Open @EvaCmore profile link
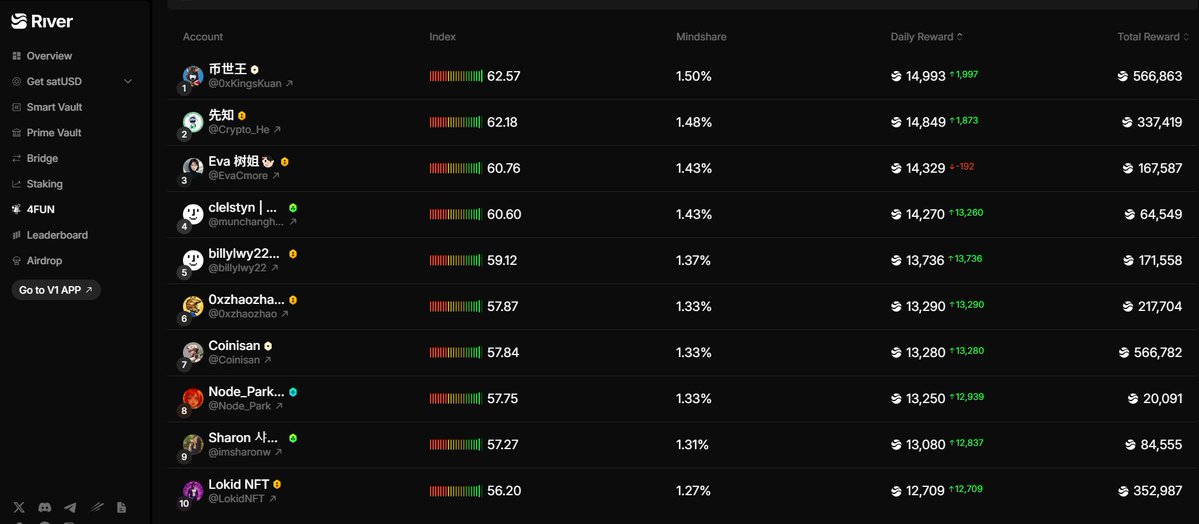Image resolution: width=1199 pixels, height=524 pixels. (x=244, y=176)
